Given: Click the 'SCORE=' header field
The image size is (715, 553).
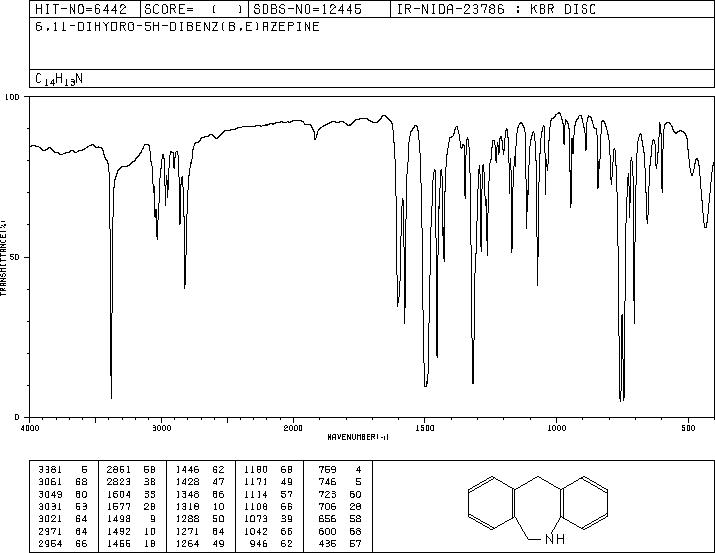Looking at the screenshot, I should tap(194, 9).
